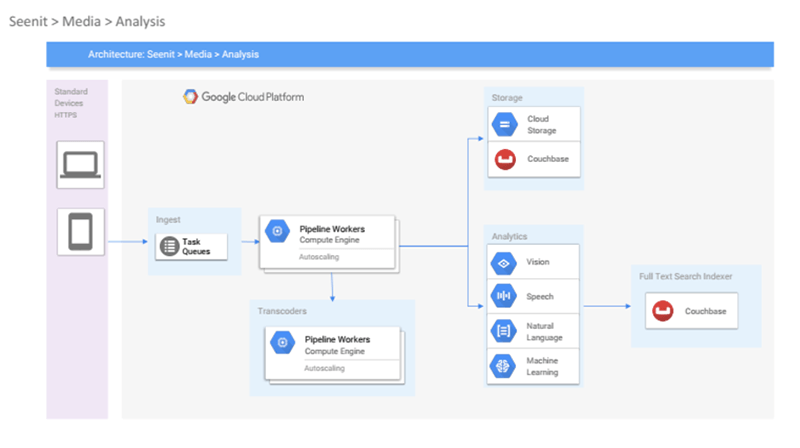The height and width of the screenshot is (448, 800).
Task: Click the Cloud Storage hexagon icon
Action: [x=505, y=125]
